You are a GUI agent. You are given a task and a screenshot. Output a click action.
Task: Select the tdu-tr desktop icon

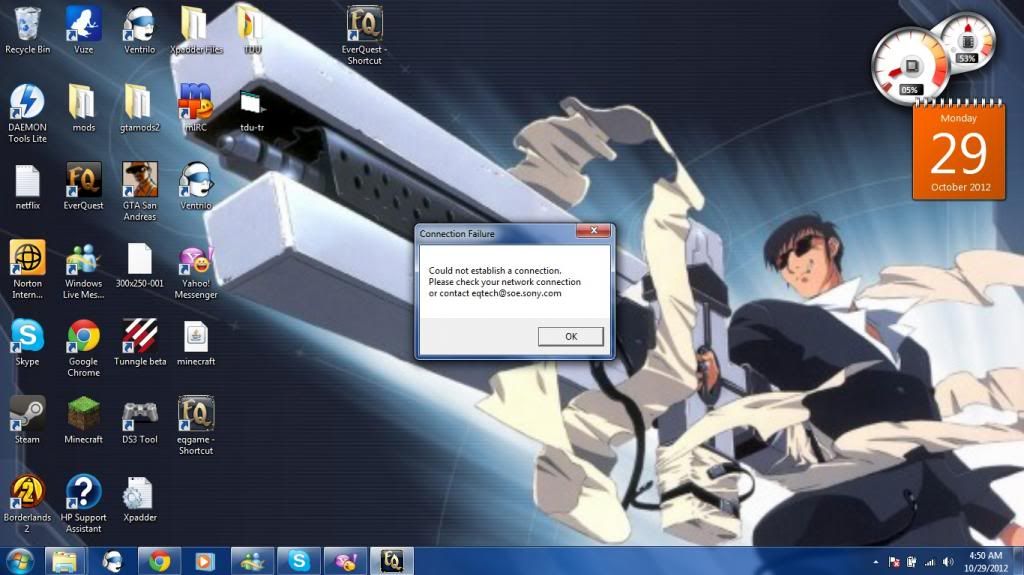(x=252, y=108)
